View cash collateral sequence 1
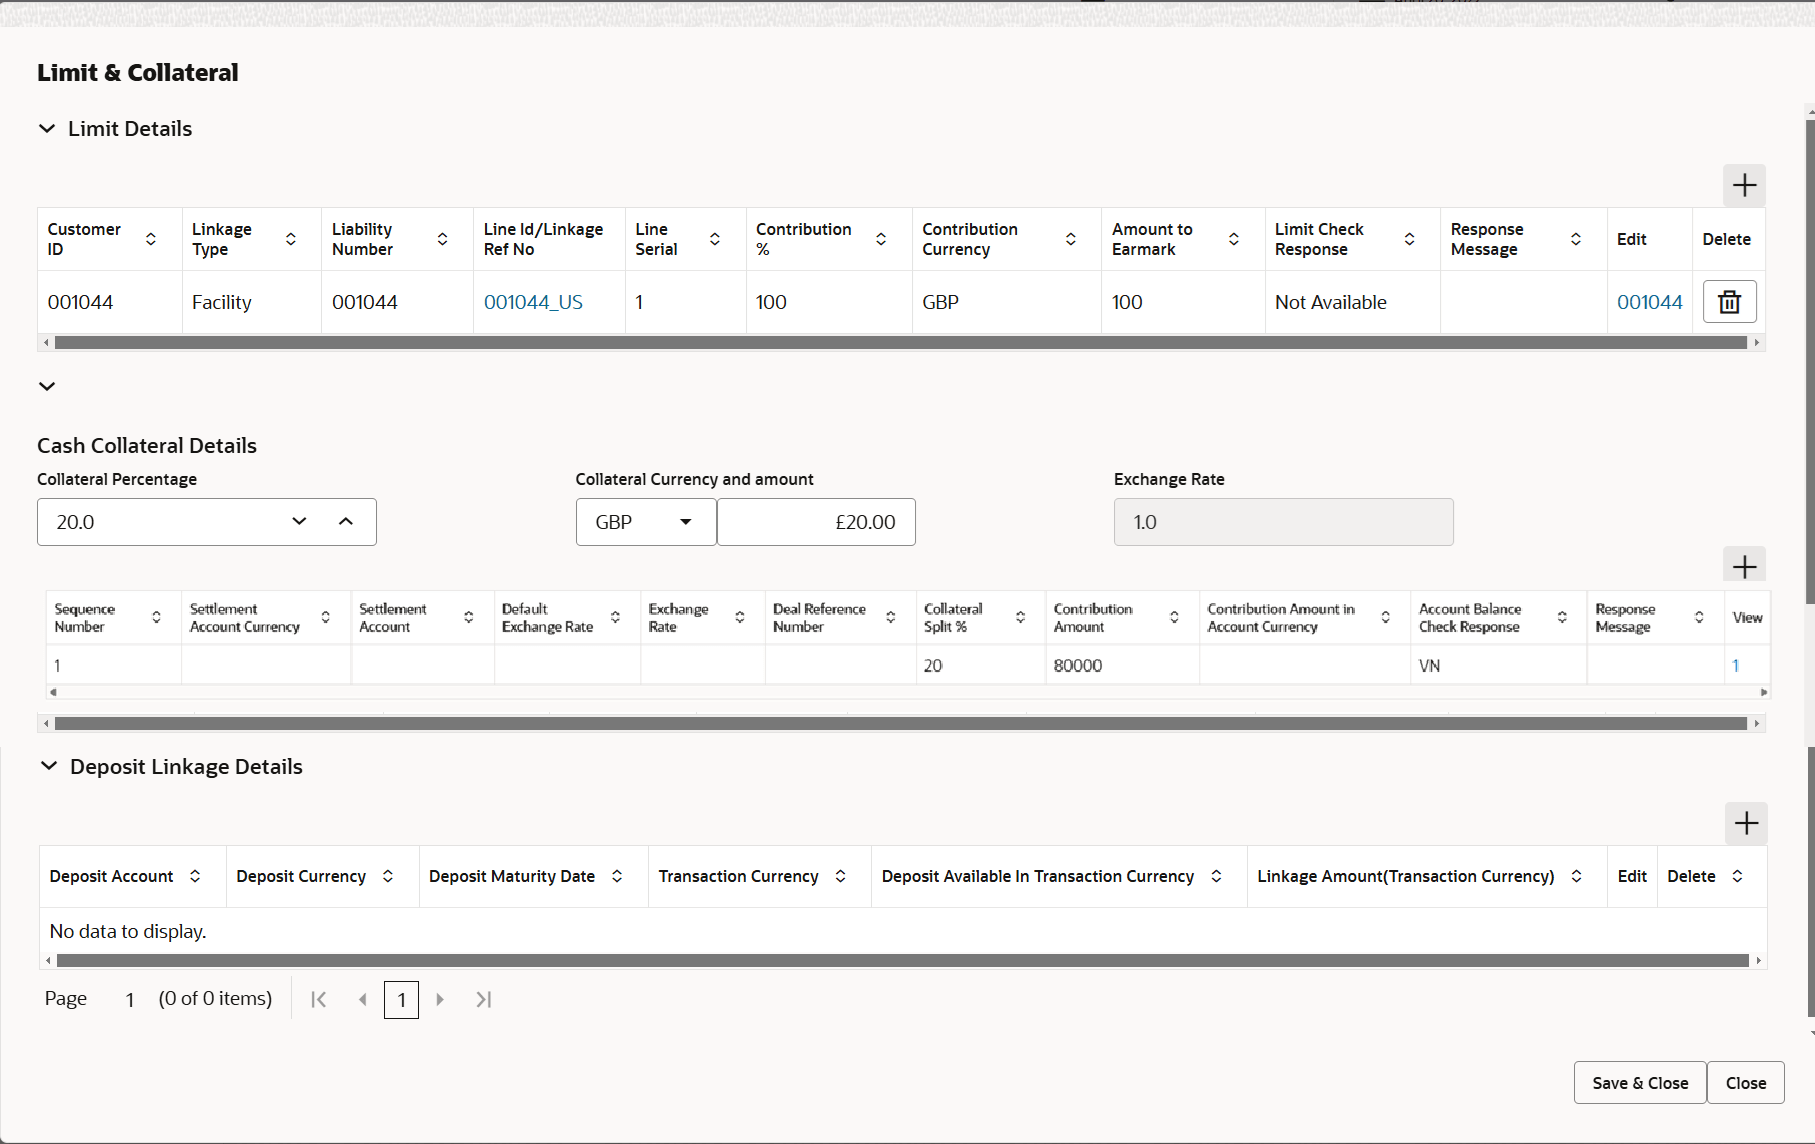Viewport: 1815px width, 1144px height. click(x=1736, y=666)
